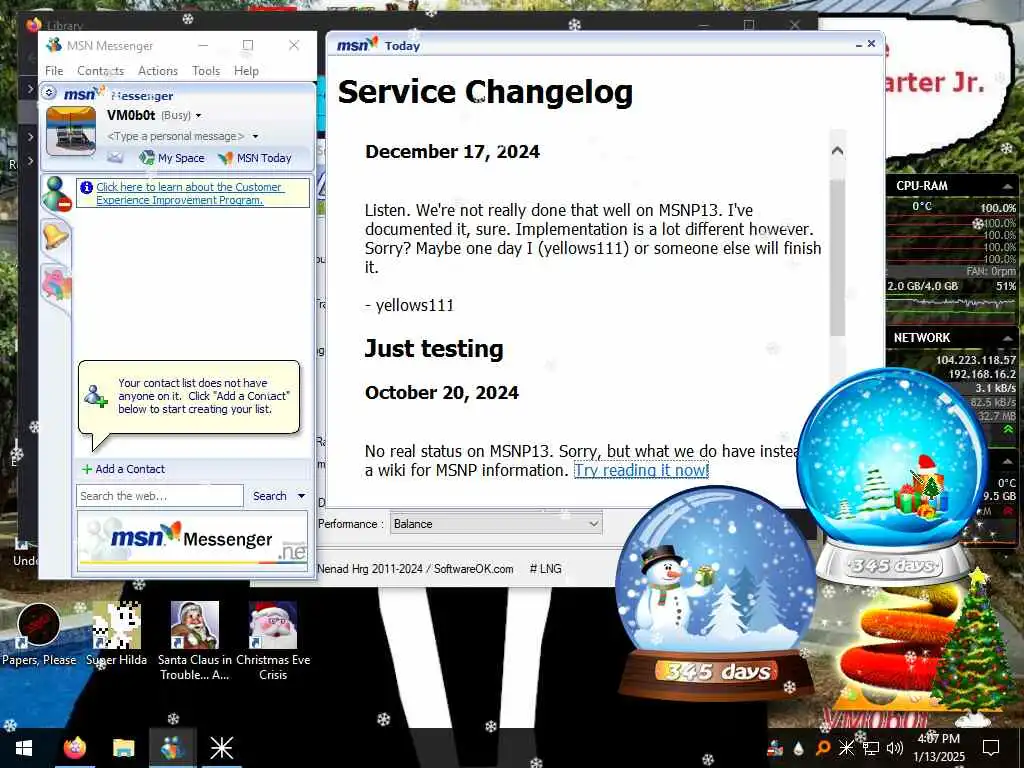Viewport: 1024px width, 768px height.
Task: Click the 104.223.118.57 IP address text
Action: [x=976, y=360]
